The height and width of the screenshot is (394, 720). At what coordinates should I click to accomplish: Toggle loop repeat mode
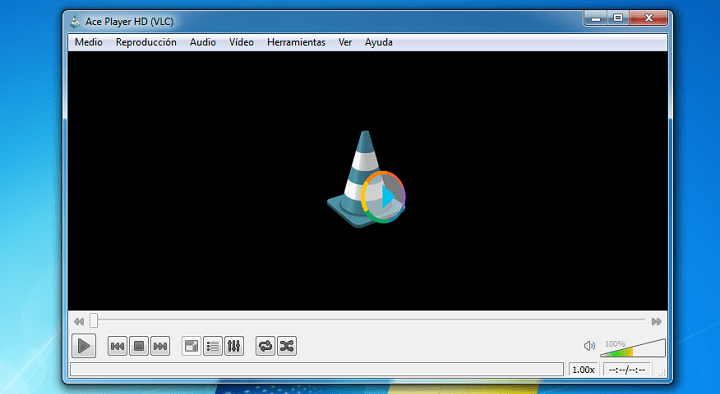tap(265, 346)
